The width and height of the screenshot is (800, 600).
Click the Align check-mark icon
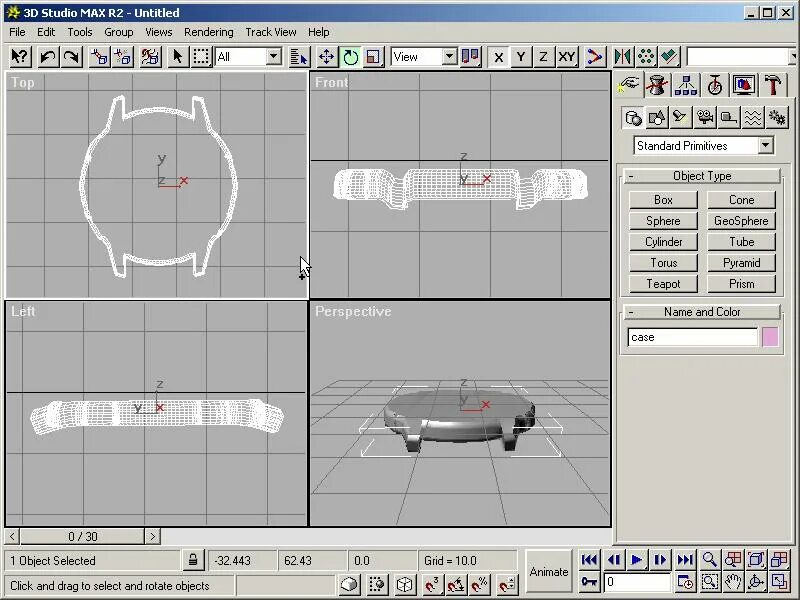click(669, 57)
